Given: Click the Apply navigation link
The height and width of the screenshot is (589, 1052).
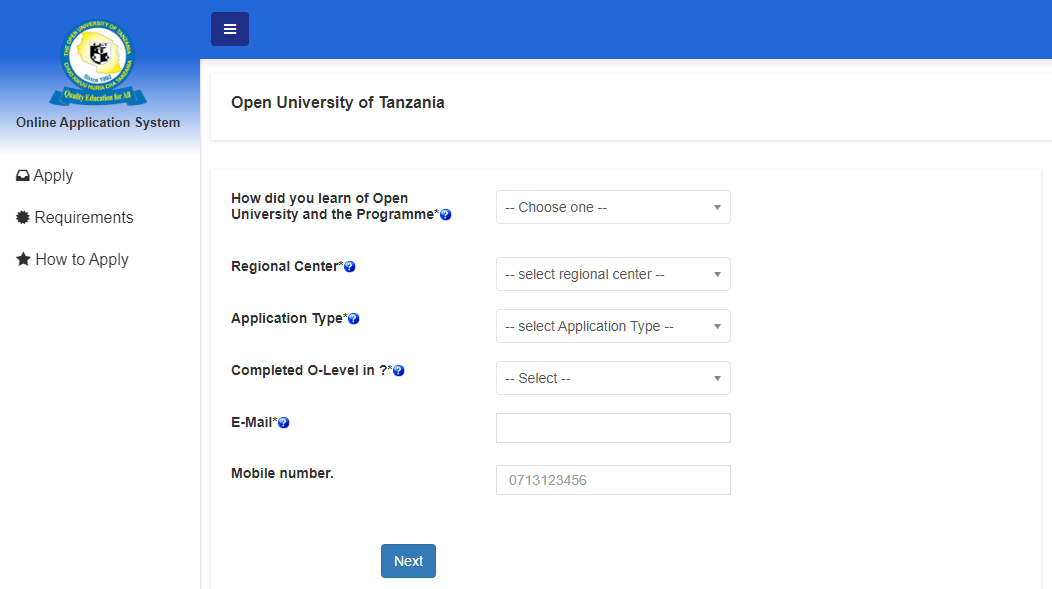Looking at the screenshot, I should pos(53,175).
